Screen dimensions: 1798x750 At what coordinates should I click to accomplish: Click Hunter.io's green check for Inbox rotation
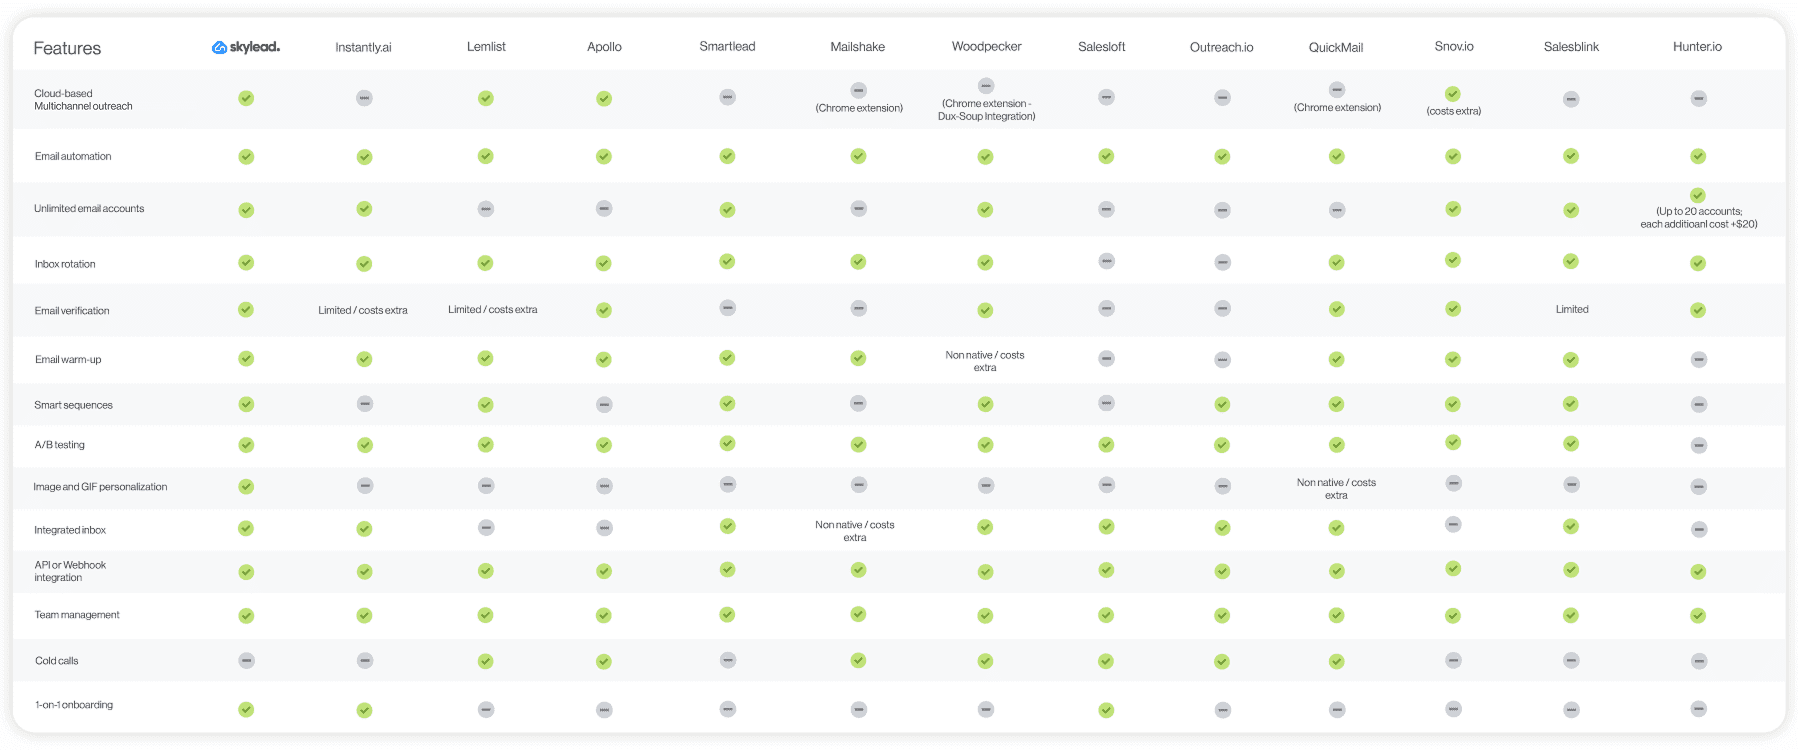pos(1698,263)
